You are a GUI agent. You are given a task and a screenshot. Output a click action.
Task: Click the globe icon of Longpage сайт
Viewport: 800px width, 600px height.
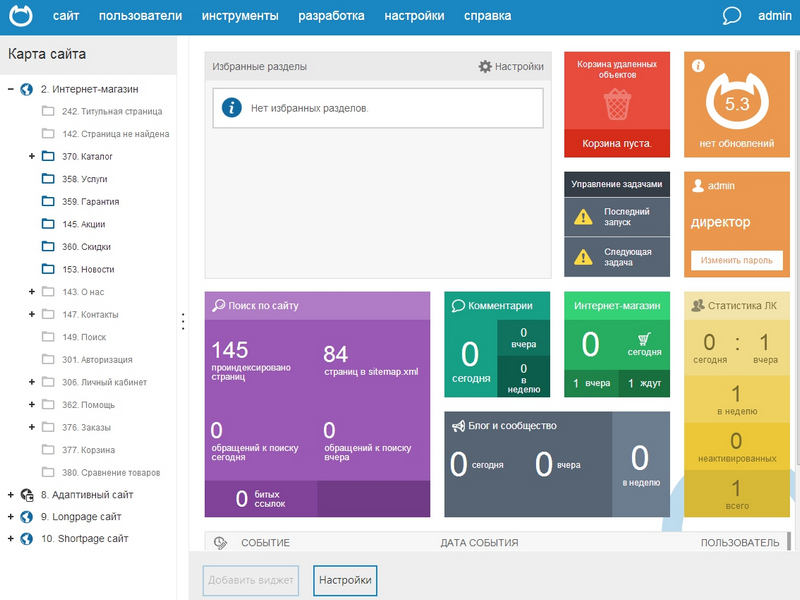tap(27, 517)
